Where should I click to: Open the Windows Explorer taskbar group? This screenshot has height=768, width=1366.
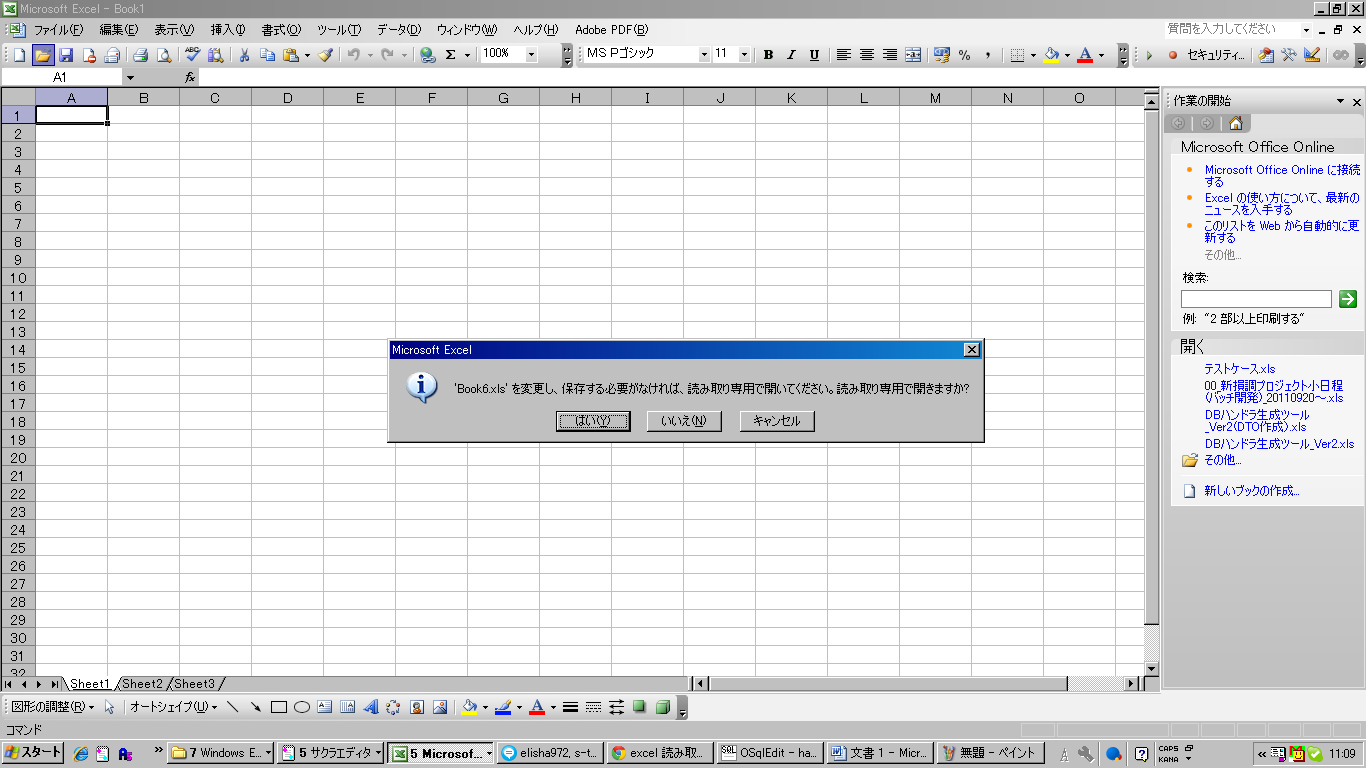tap(220, 753)
